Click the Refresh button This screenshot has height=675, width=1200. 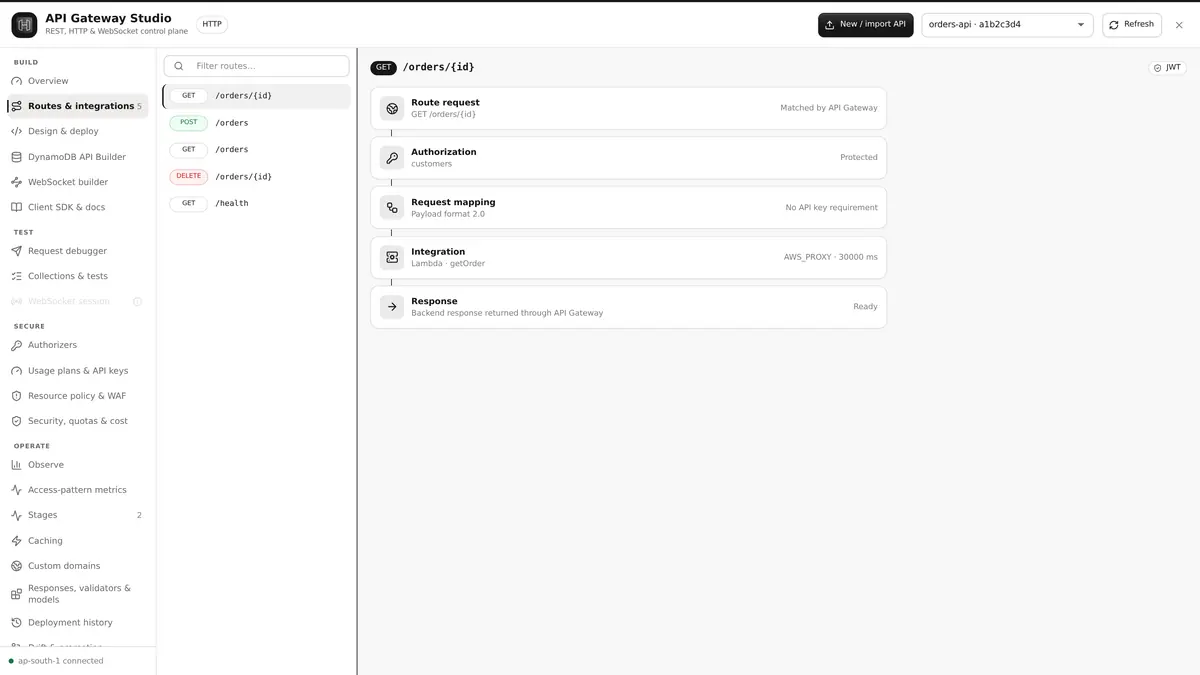pyautogui.click(x=1131, y=25)
